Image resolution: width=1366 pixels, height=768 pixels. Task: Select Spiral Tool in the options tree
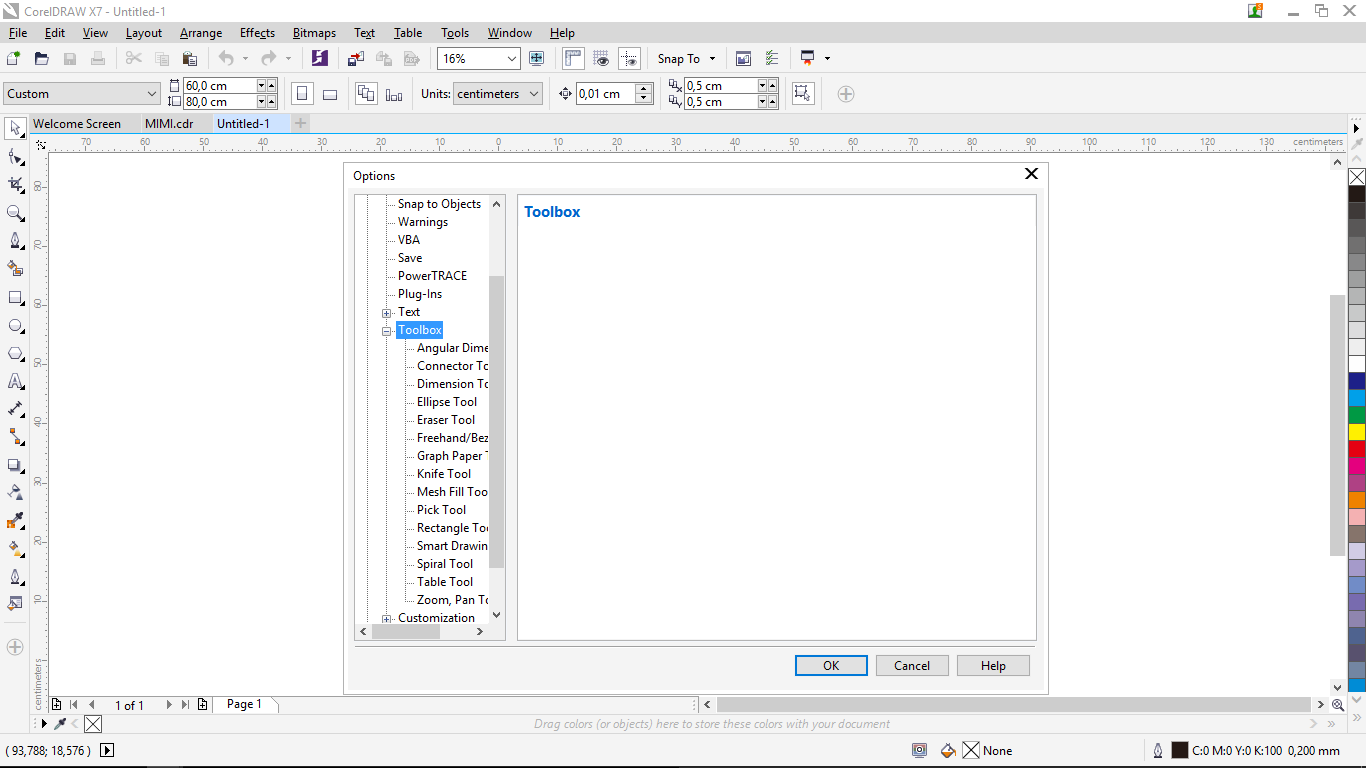[x=445, y=564]
